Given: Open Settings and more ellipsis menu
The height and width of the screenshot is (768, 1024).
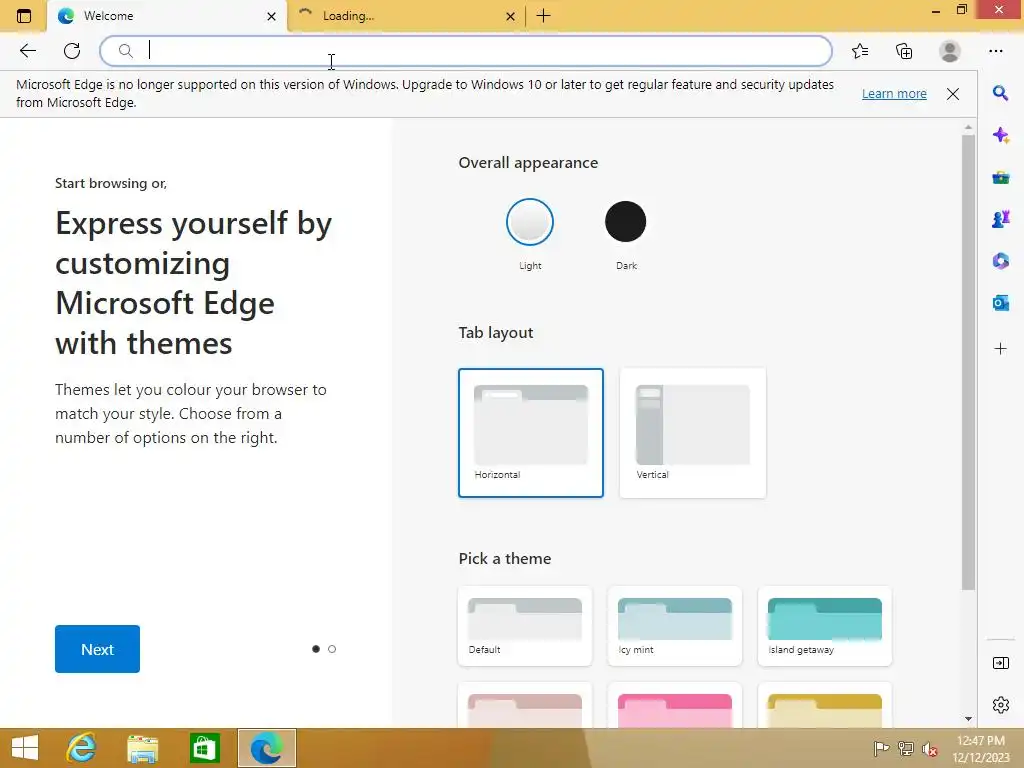Looking at the screenshot, I should (x=995, y=51).
